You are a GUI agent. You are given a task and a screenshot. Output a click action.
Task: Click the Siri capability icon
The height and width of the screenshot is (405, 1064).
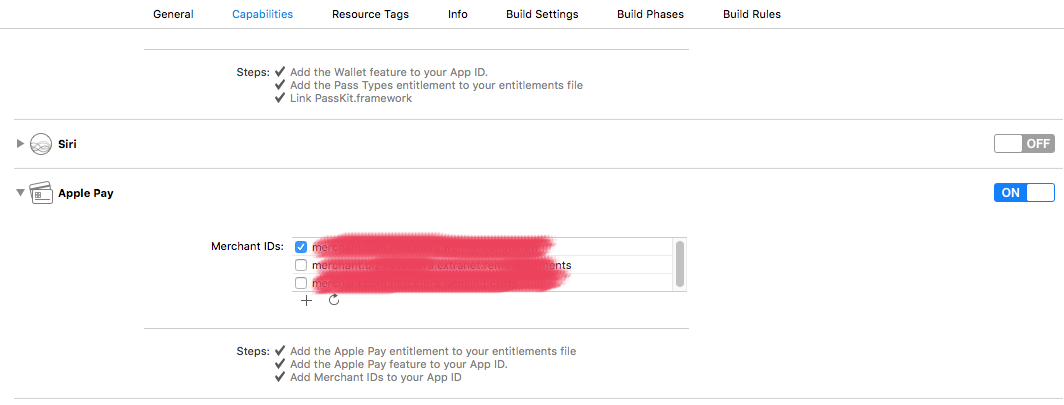pyautogui.click(x=41, y=144)
